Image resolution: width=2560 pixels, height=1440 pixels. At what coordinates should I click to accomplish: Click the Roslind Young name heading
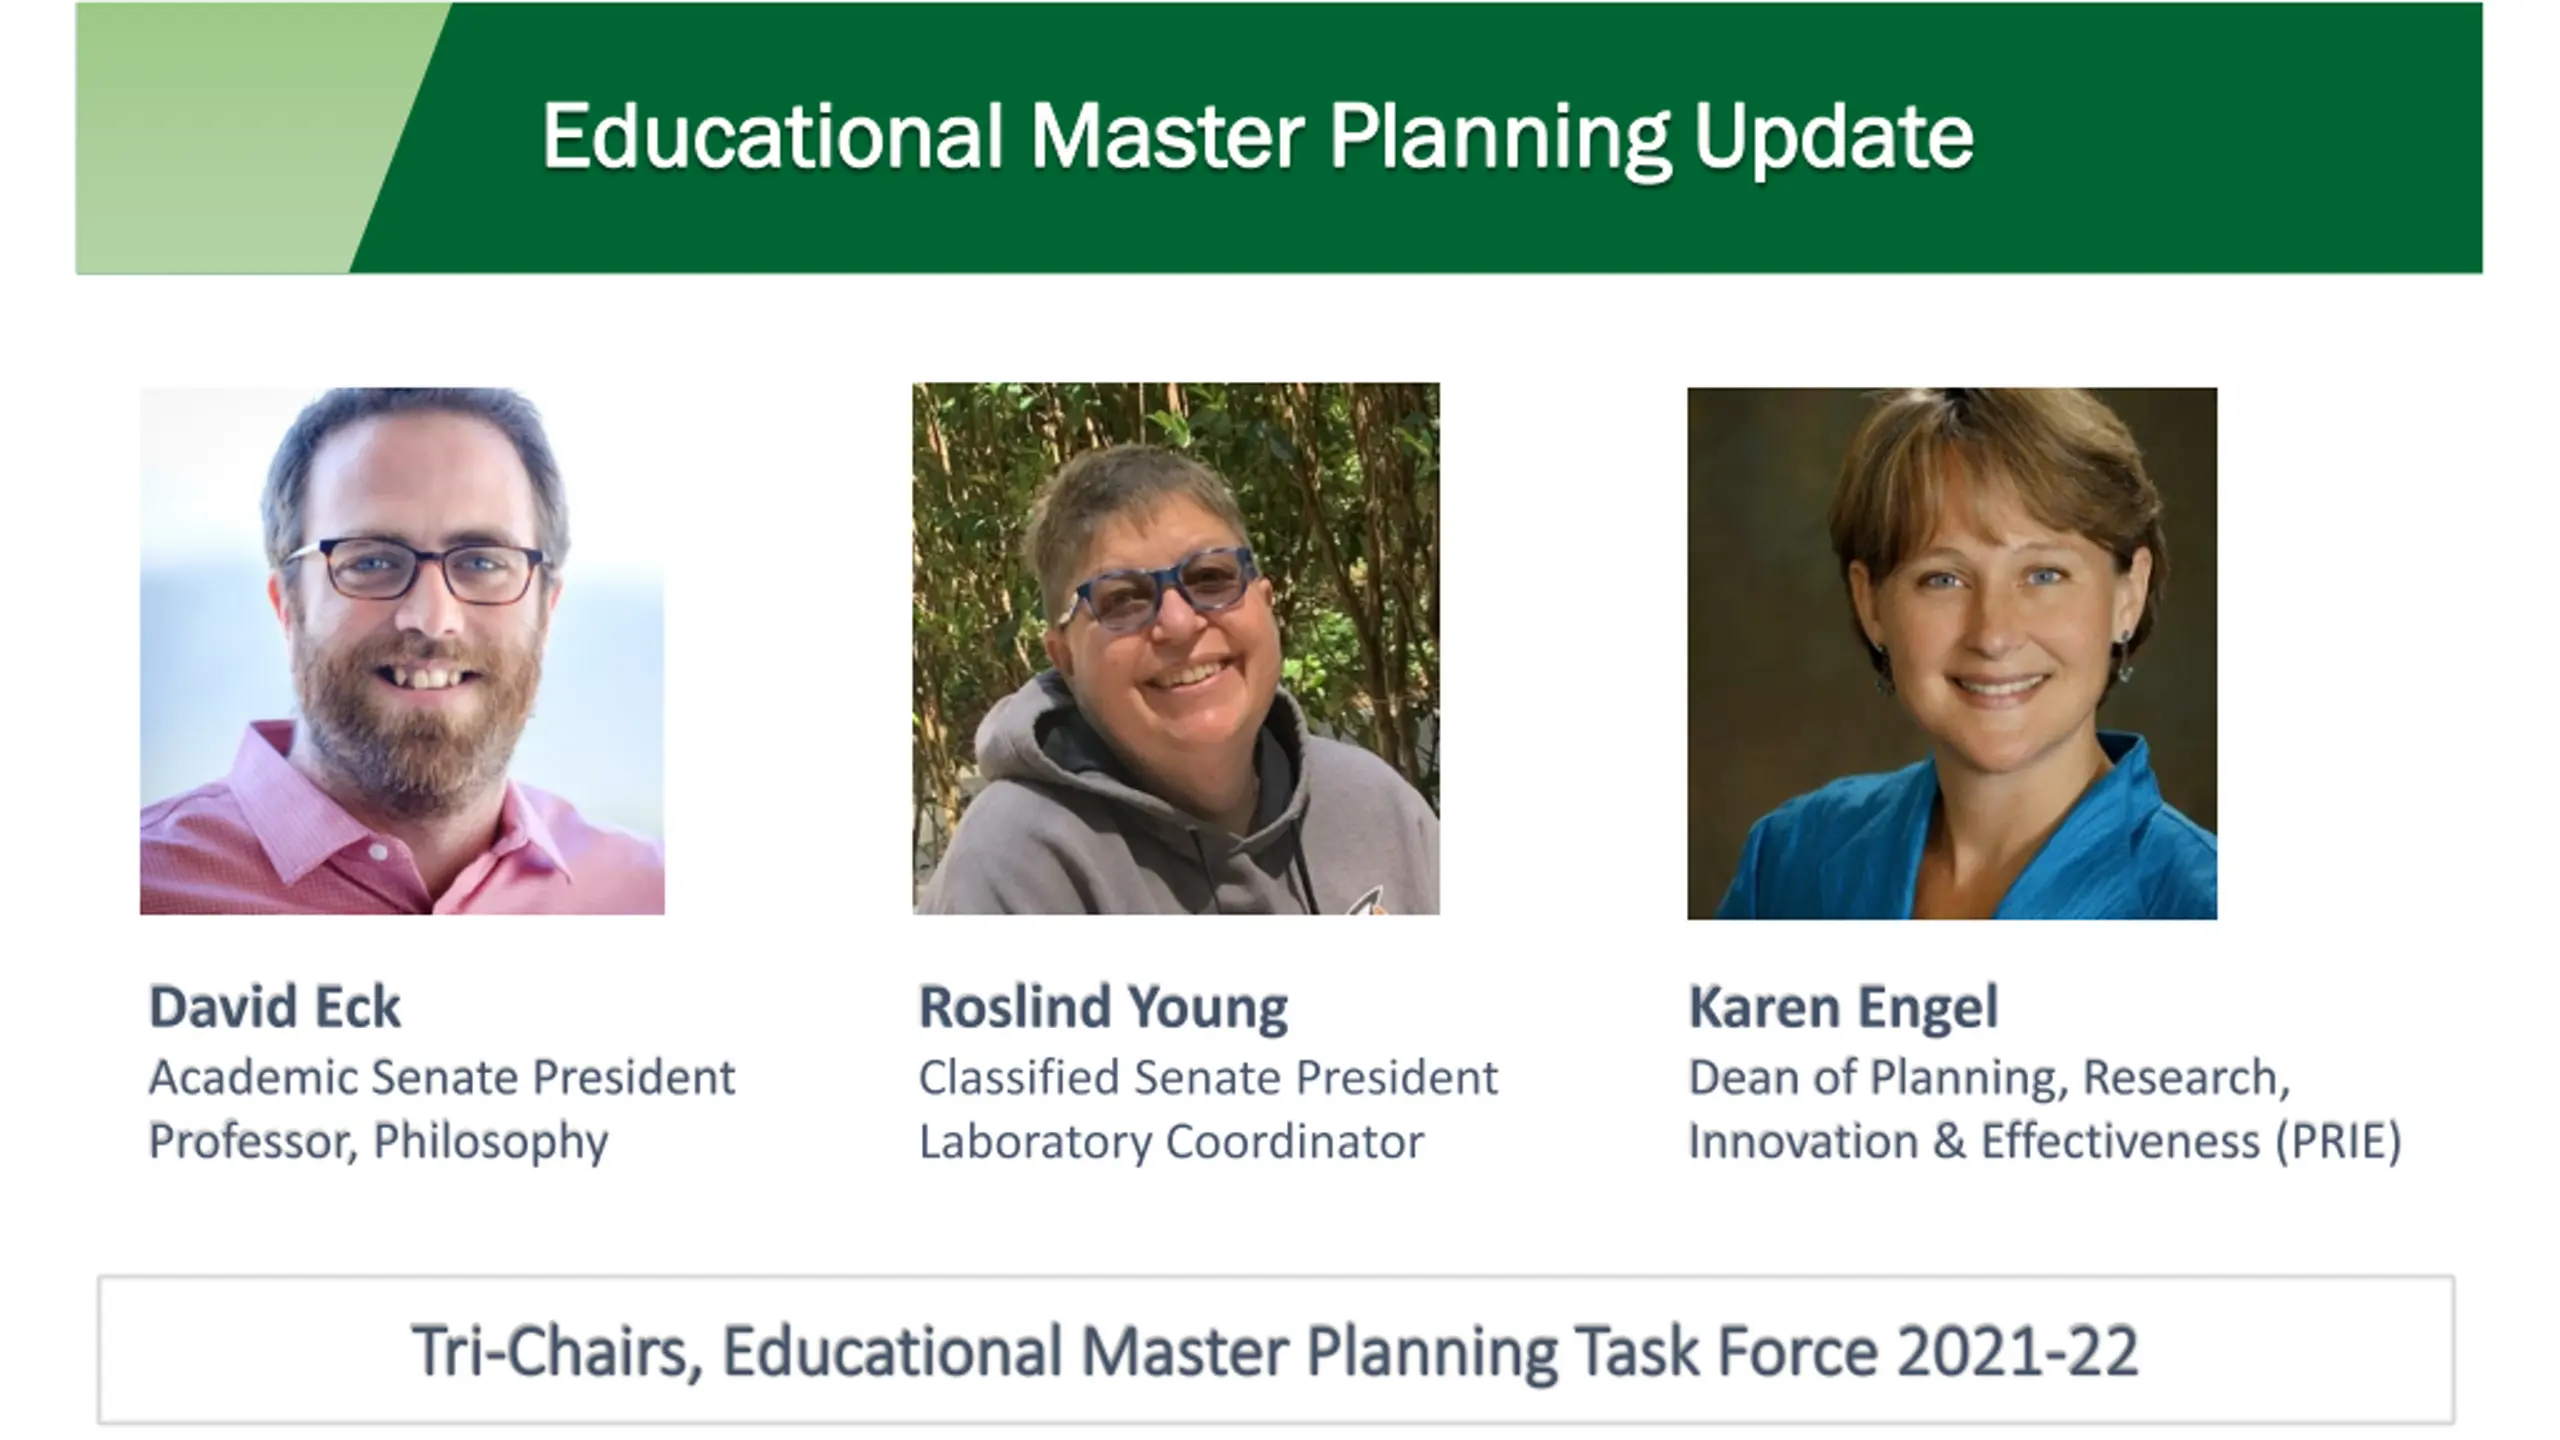point(1103,1006)
